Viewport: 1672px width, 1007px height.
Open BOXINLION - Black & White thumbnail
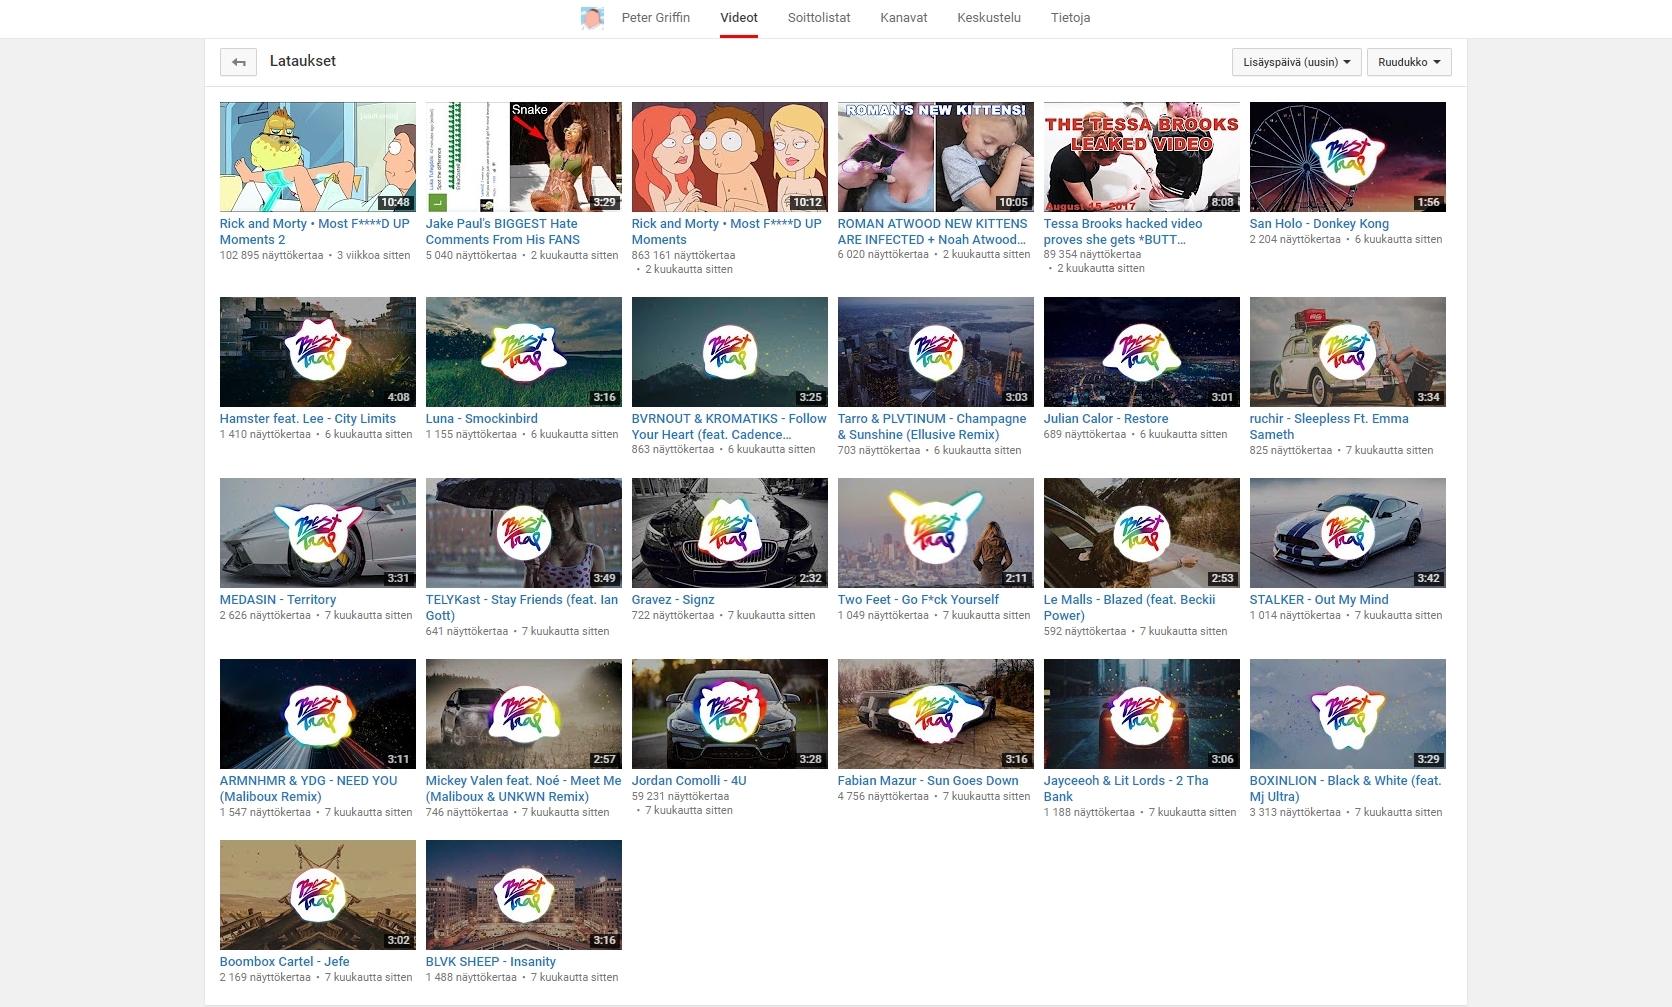(x=1348, y=714)
